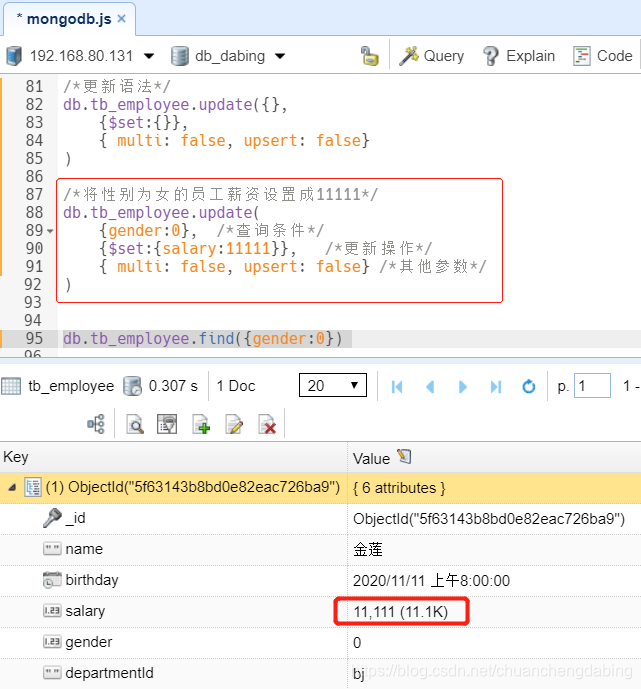The width and height of the screenshot is (641, 689).
Task: Click the 1 Doc count label
Action: 236,386
